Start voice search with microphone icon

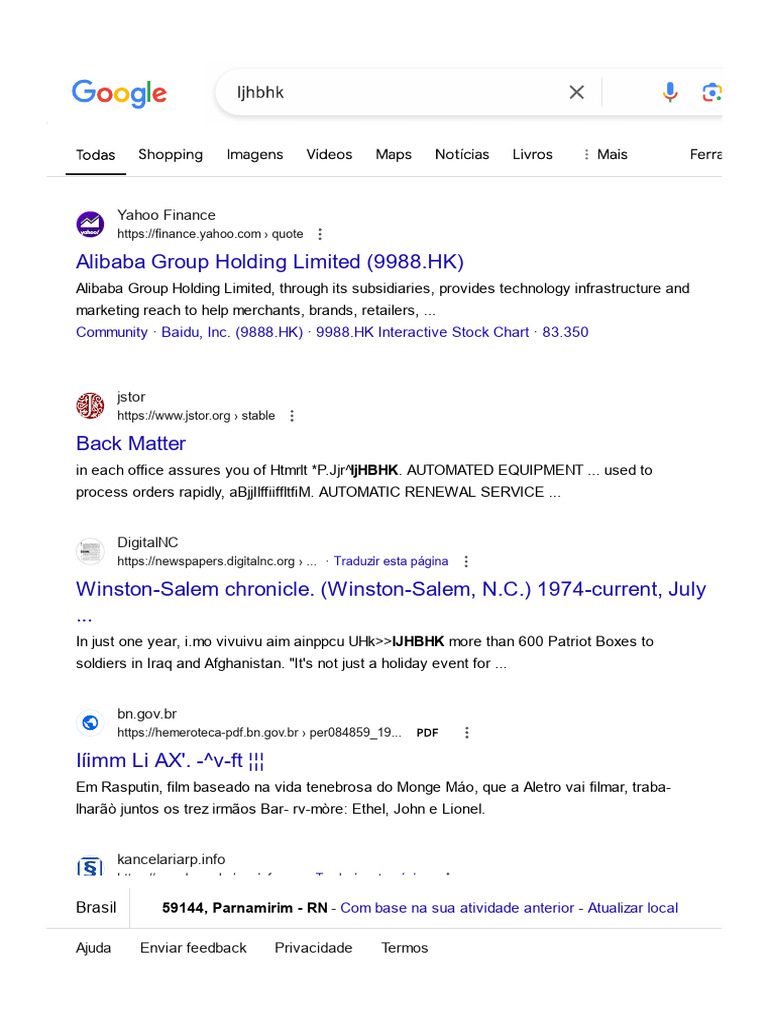[x=669, y=92]
